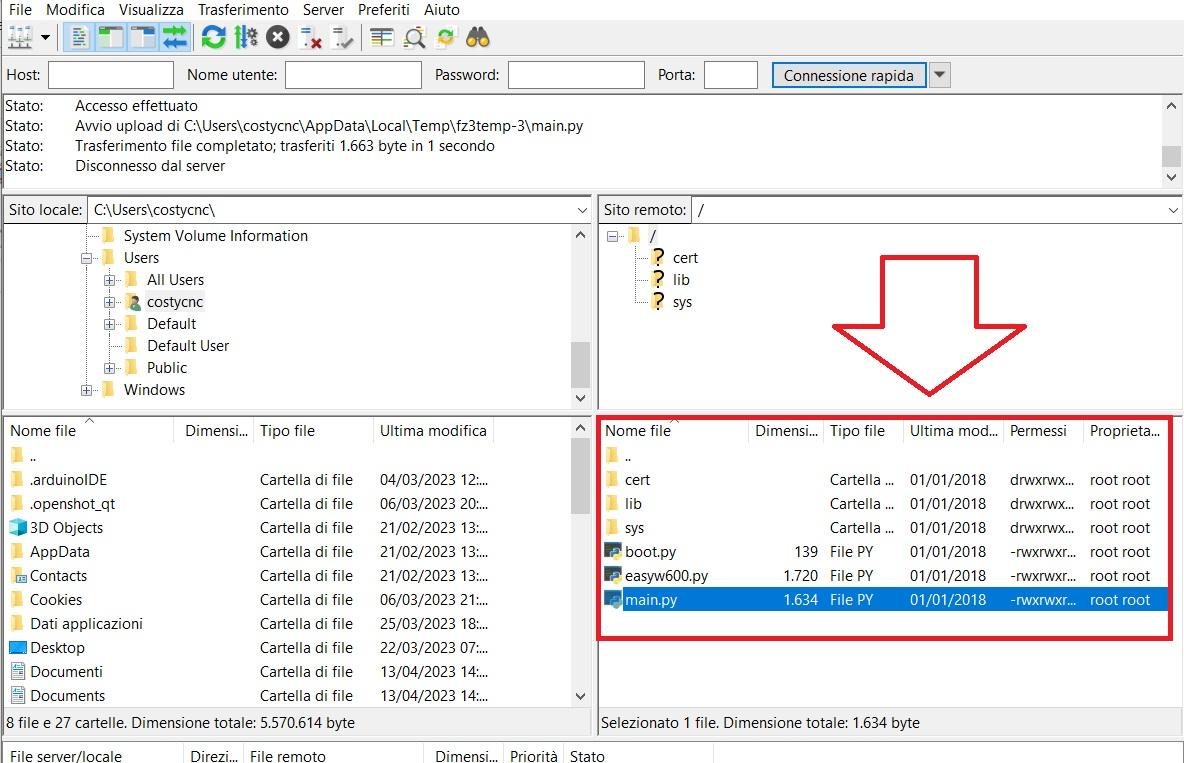This screenshot has width=1184, height=763.
Task: Click the local file list scrollbar down arrow
Action: click(580, 696)
